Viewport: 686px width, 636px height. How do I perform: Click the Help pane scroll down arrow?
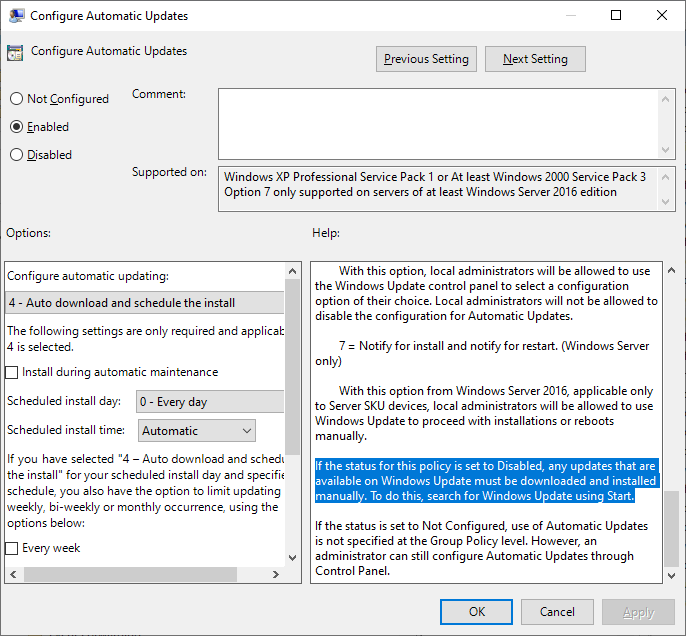[x=672, y=576]
